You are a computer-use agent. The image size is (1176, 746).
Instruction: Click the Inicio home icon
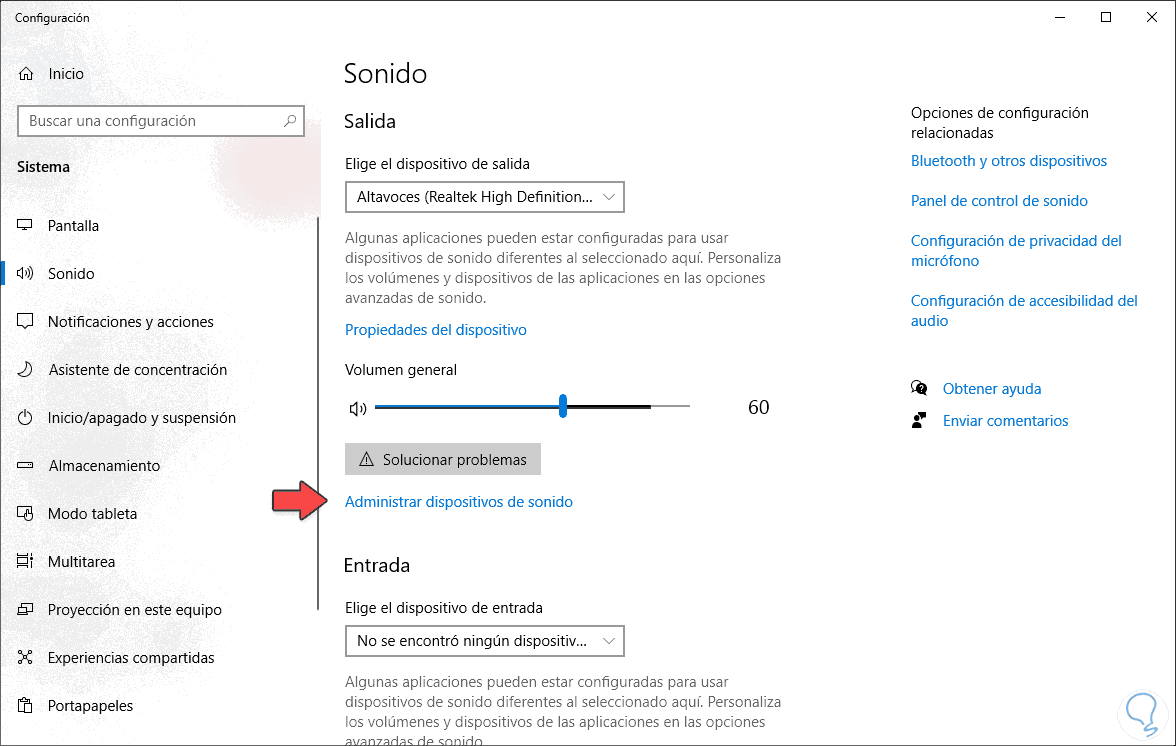[x=26, y=74]
